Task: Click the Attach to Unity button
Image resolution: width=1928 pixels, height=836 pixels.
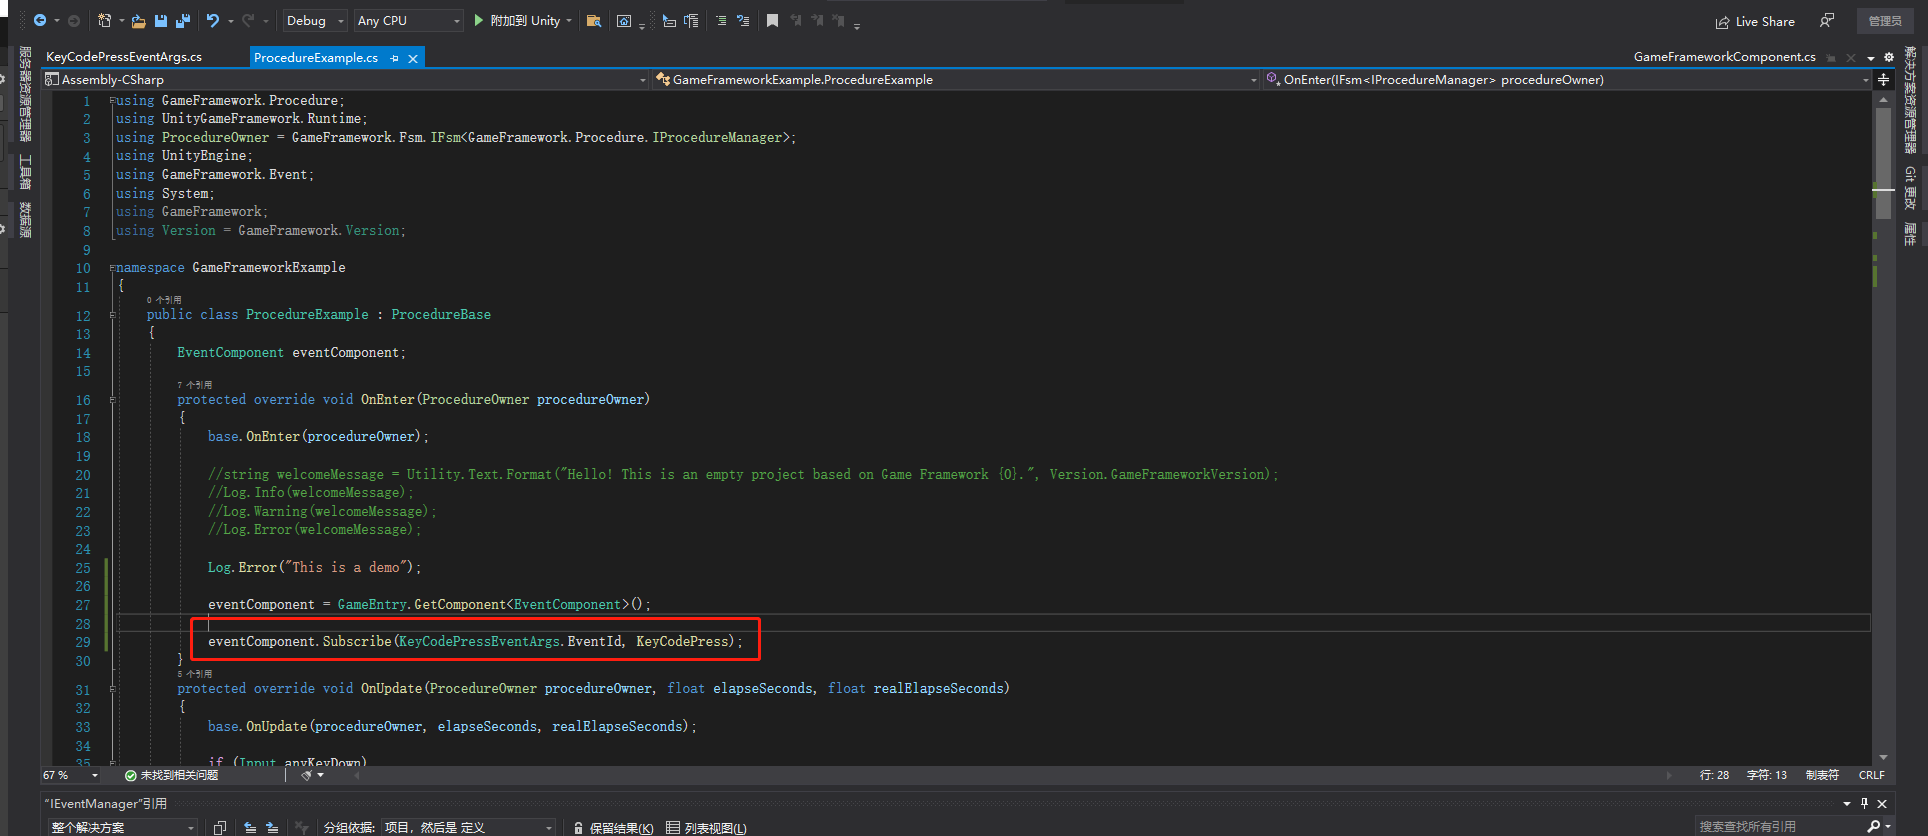Action: (x=523, y=20)
